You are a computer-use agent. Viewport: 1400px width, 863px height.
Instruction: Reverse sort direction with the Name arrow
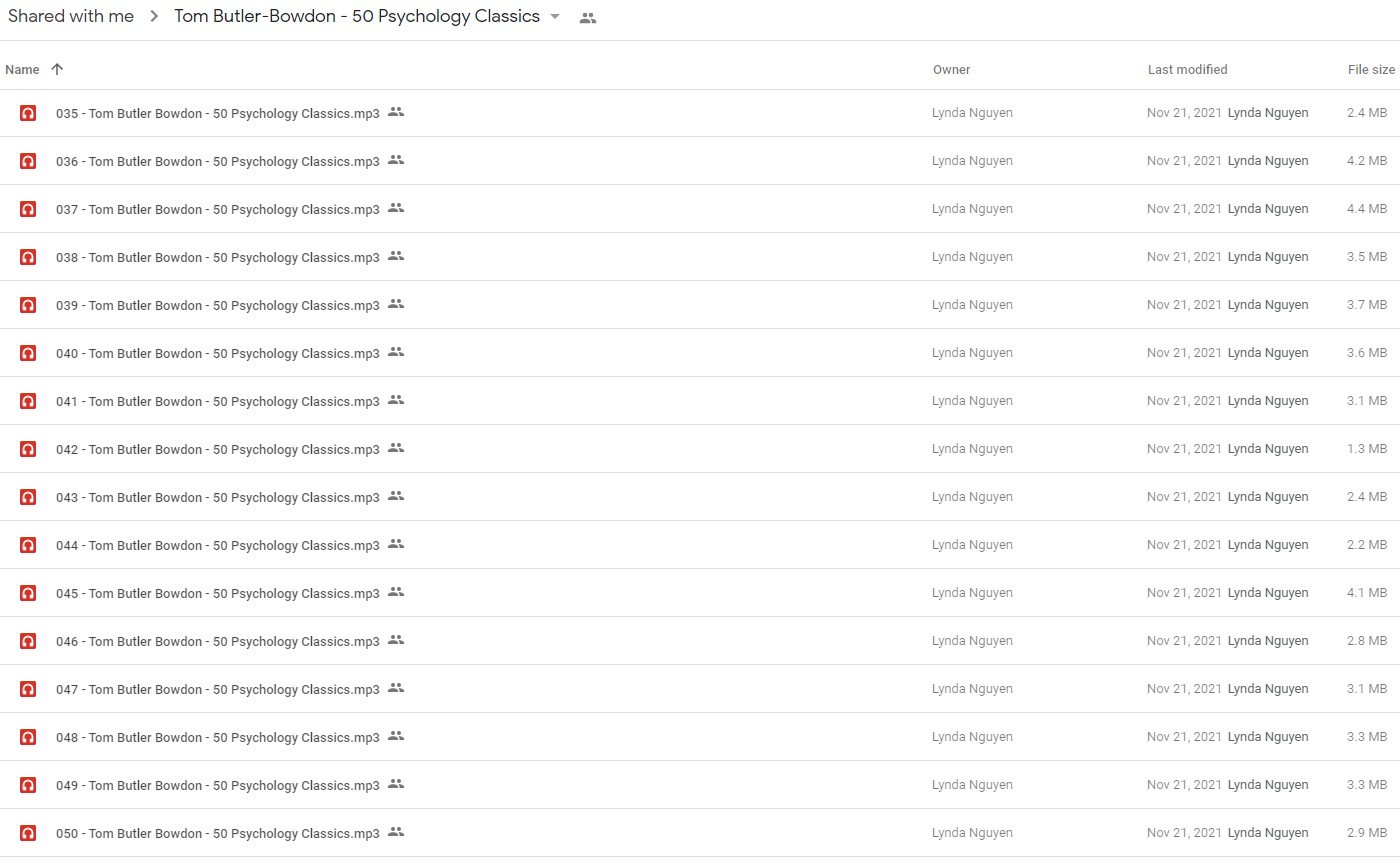click(x=57, y=69)
